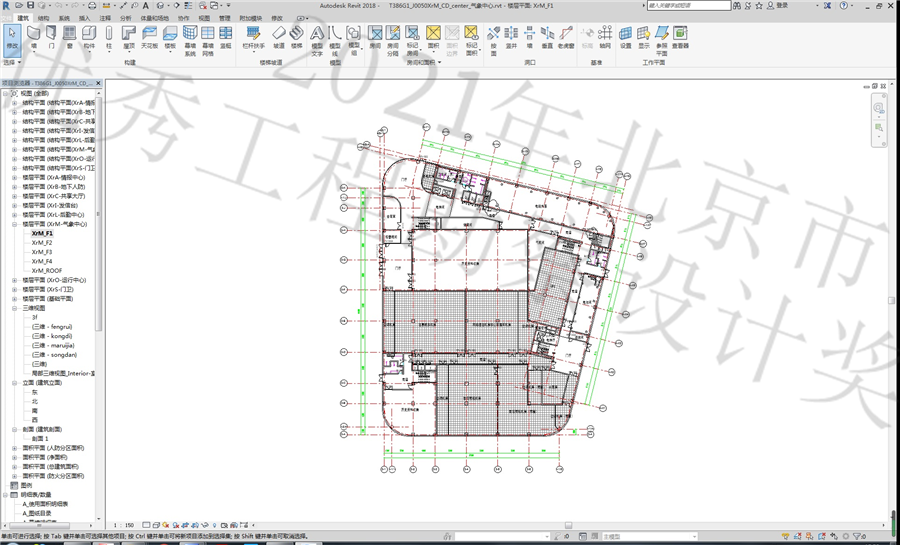Open the 注释 ribbon tab
The height and width of the screenshot is (545, 900).
click(x=105, y=18)
